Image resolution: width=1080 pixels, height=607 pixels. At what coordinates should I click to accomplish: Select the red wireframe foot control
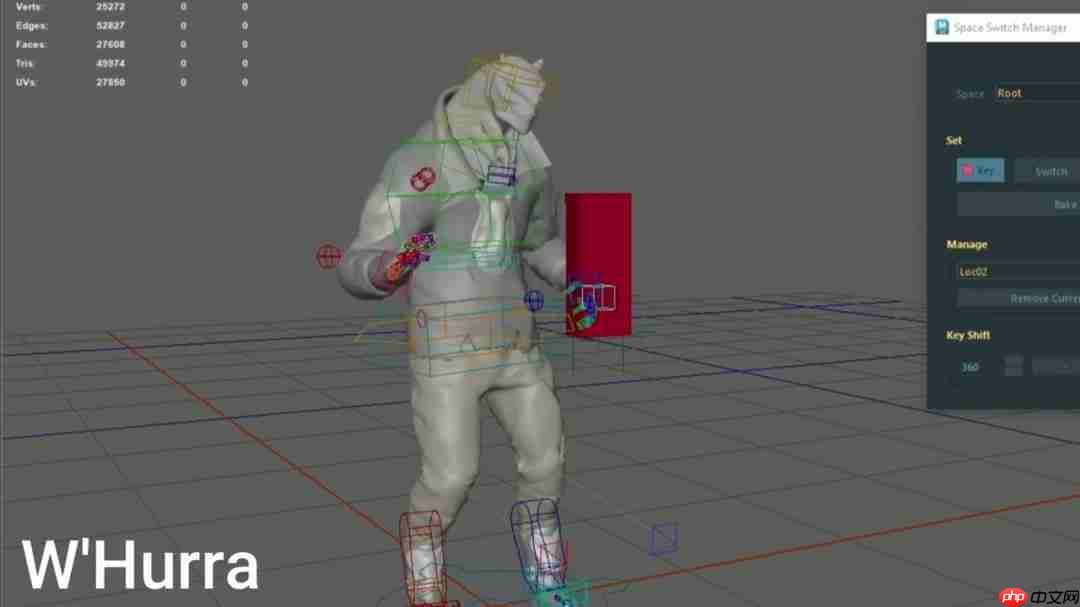tap(423, 557)
